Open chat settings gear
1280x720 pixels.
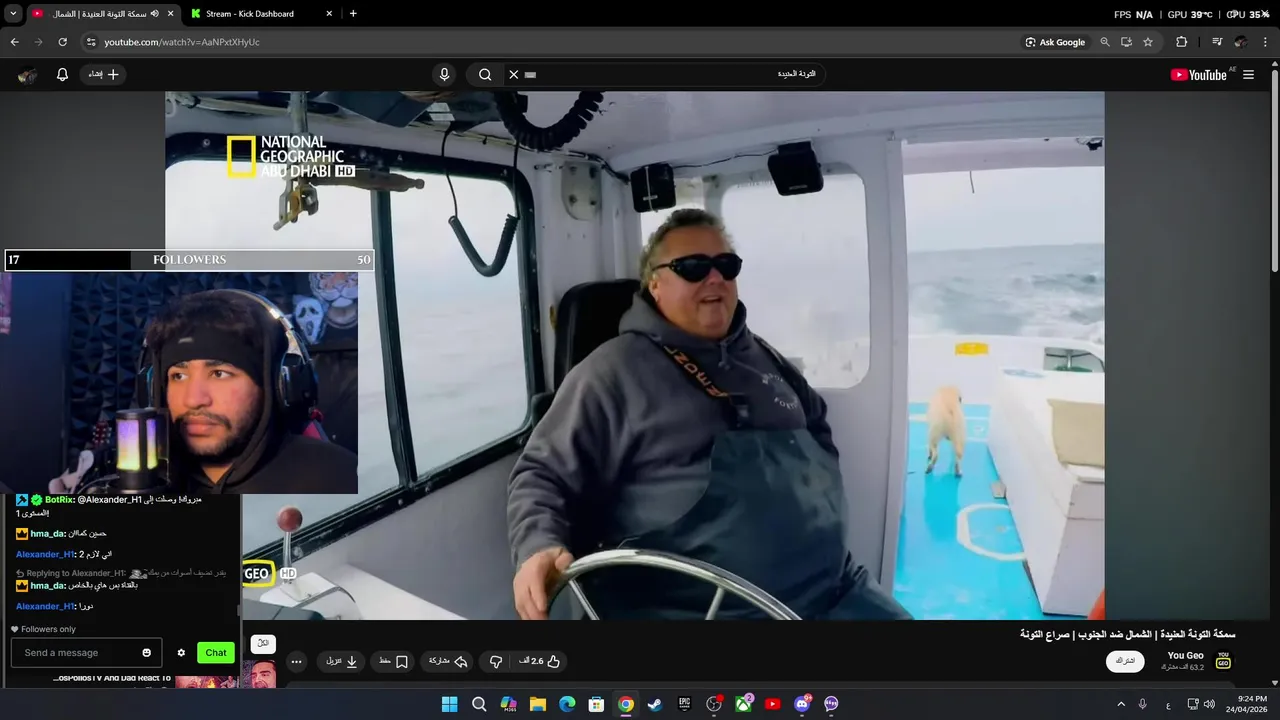pos(181,653)
